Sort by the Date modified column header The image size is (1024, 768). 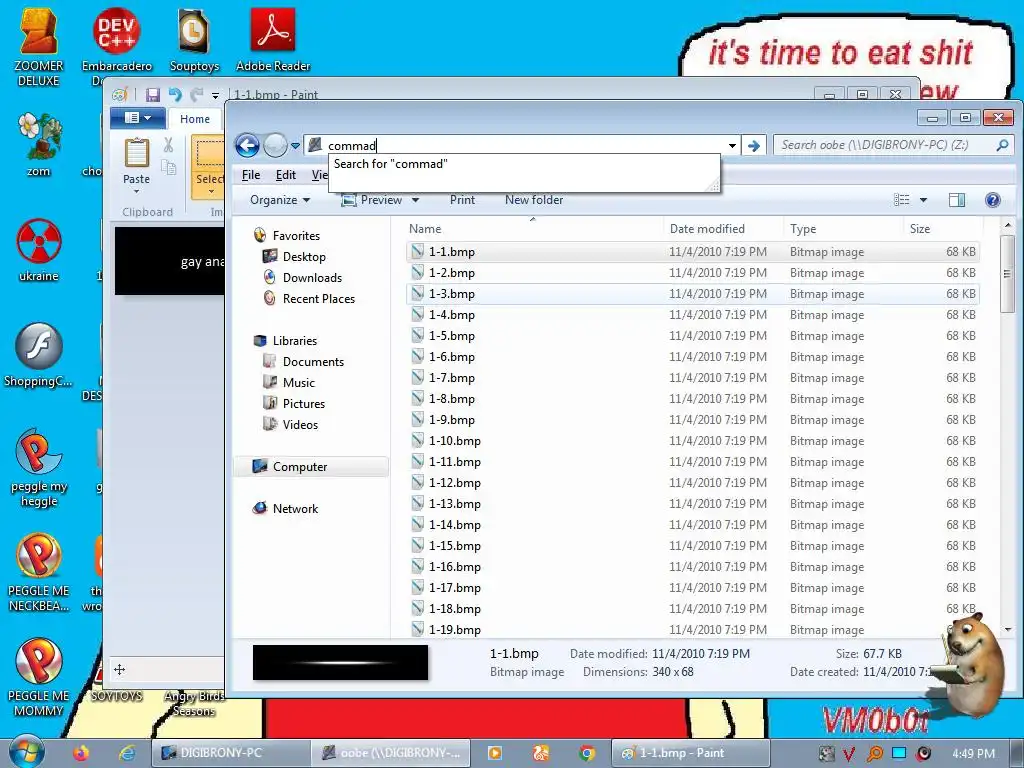point(723,229)
